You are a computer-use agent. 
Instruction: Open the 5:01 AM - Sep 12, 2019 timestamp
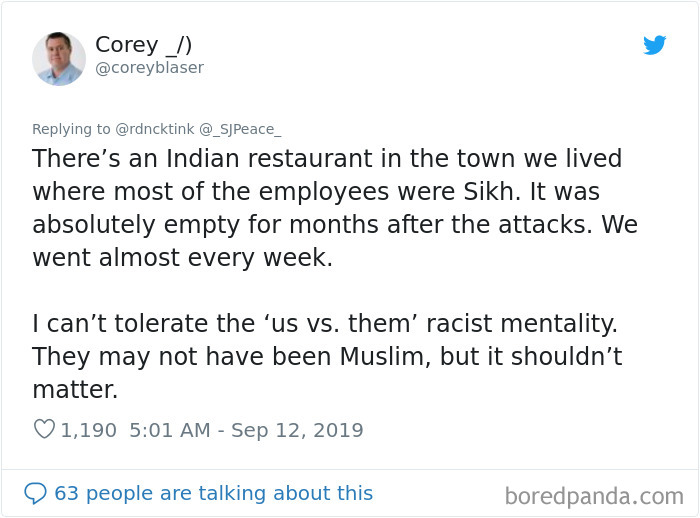(x=246, y=430)
